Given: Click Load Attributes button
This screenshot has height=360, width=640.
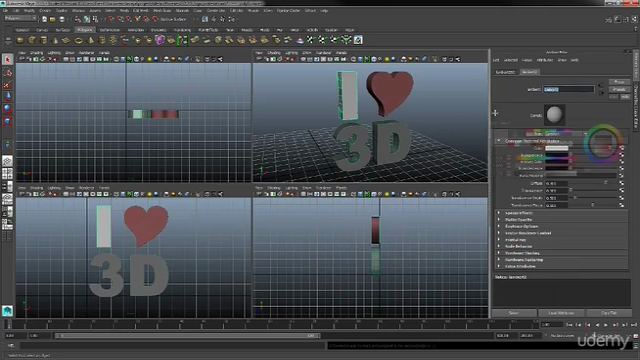Looking at the screenshot, I should (x=561, y=313).
